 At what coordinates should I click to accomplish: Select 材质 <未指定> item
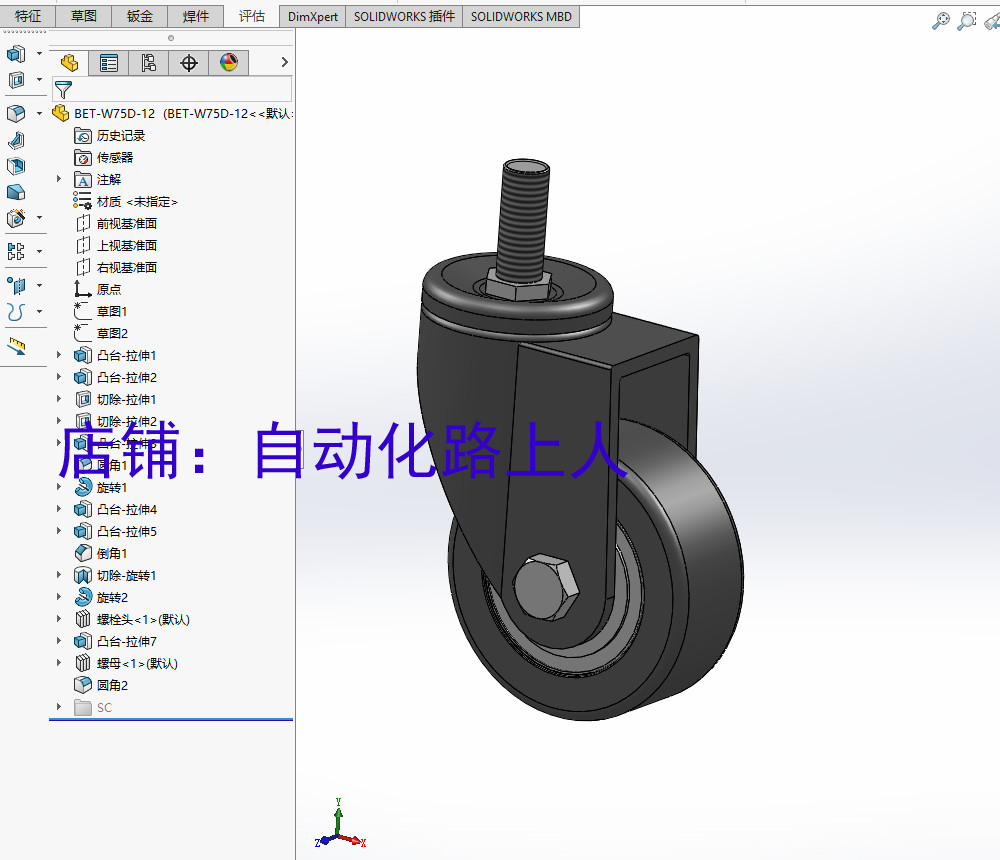click(136, 202)
